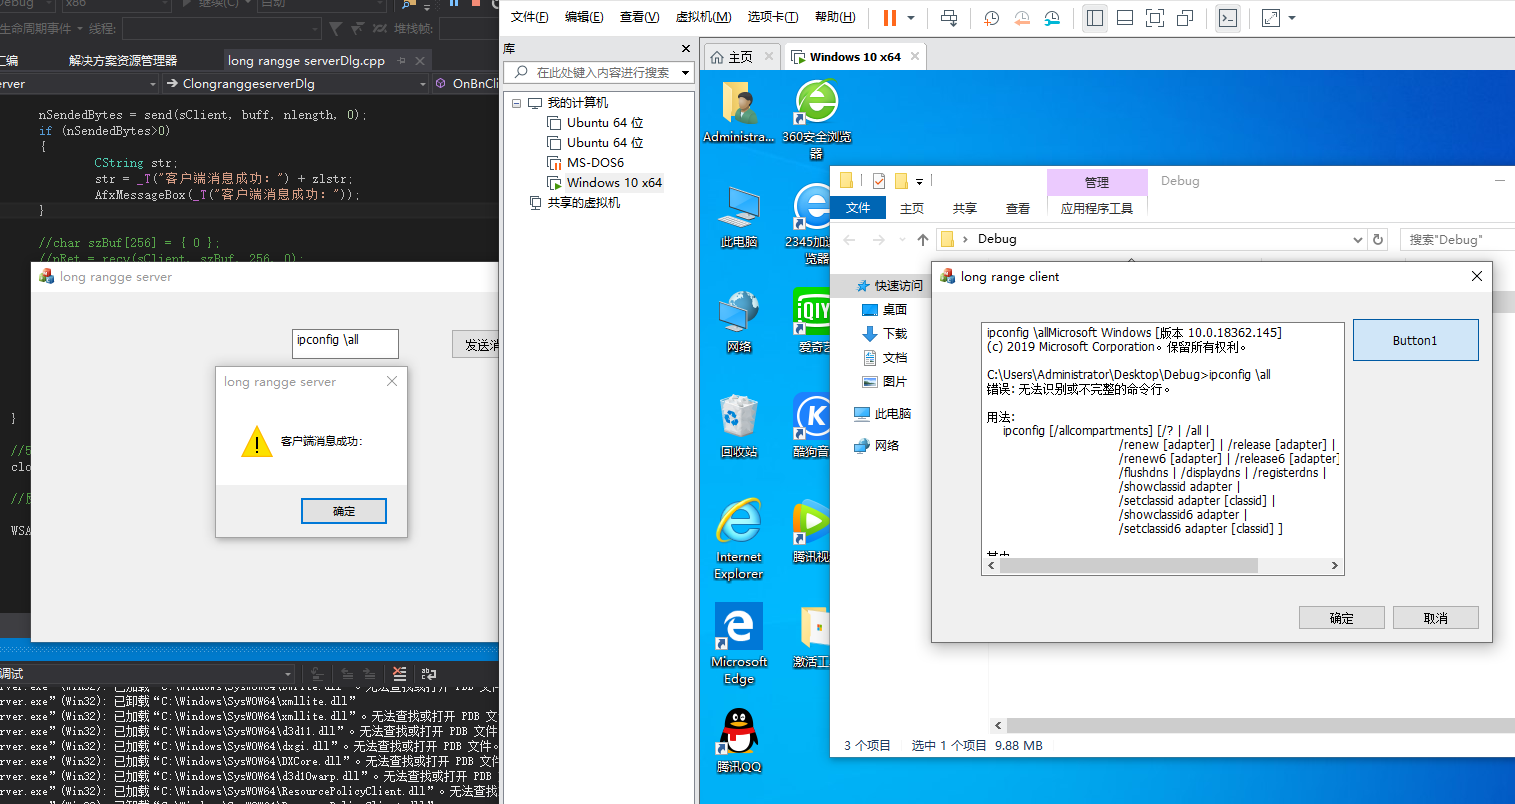The width and height of the screenshot is (1515, 804).
Task: Toggle the thumbnail bar view in VMware
Action: (1125, 17)
